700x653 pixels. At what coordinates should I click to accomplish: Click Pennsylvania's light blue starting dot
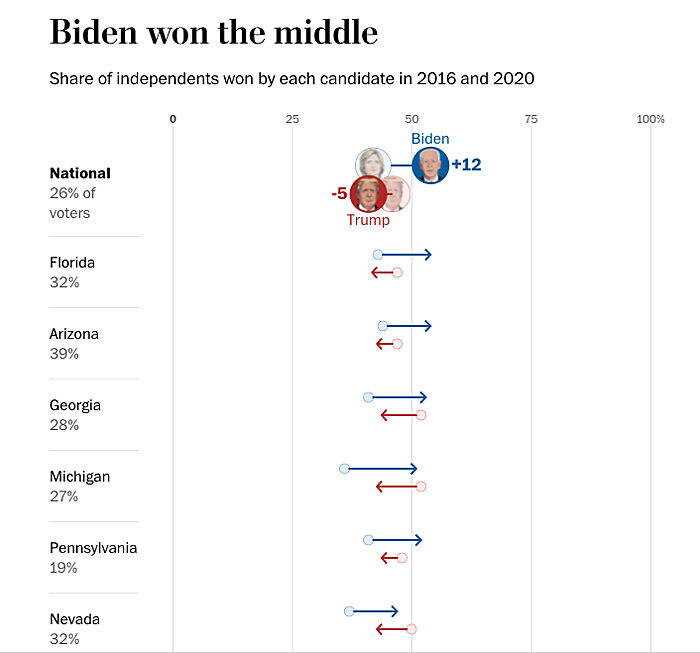369,540
